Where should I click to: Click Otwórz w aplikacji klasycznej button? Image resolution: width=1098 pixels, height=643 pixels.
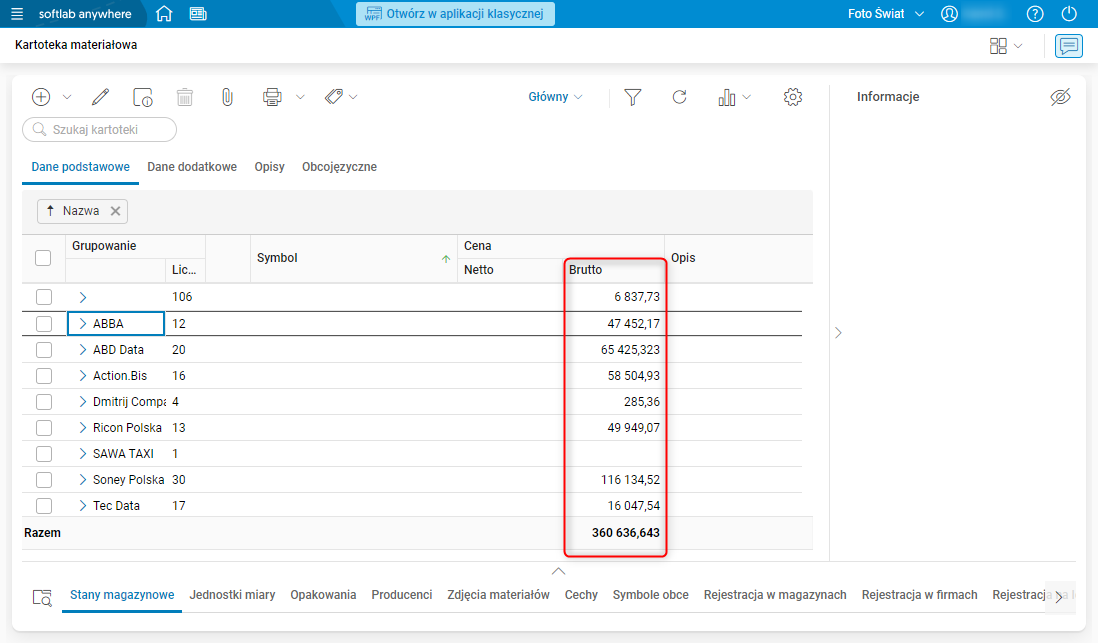click(x=455, y=14)
